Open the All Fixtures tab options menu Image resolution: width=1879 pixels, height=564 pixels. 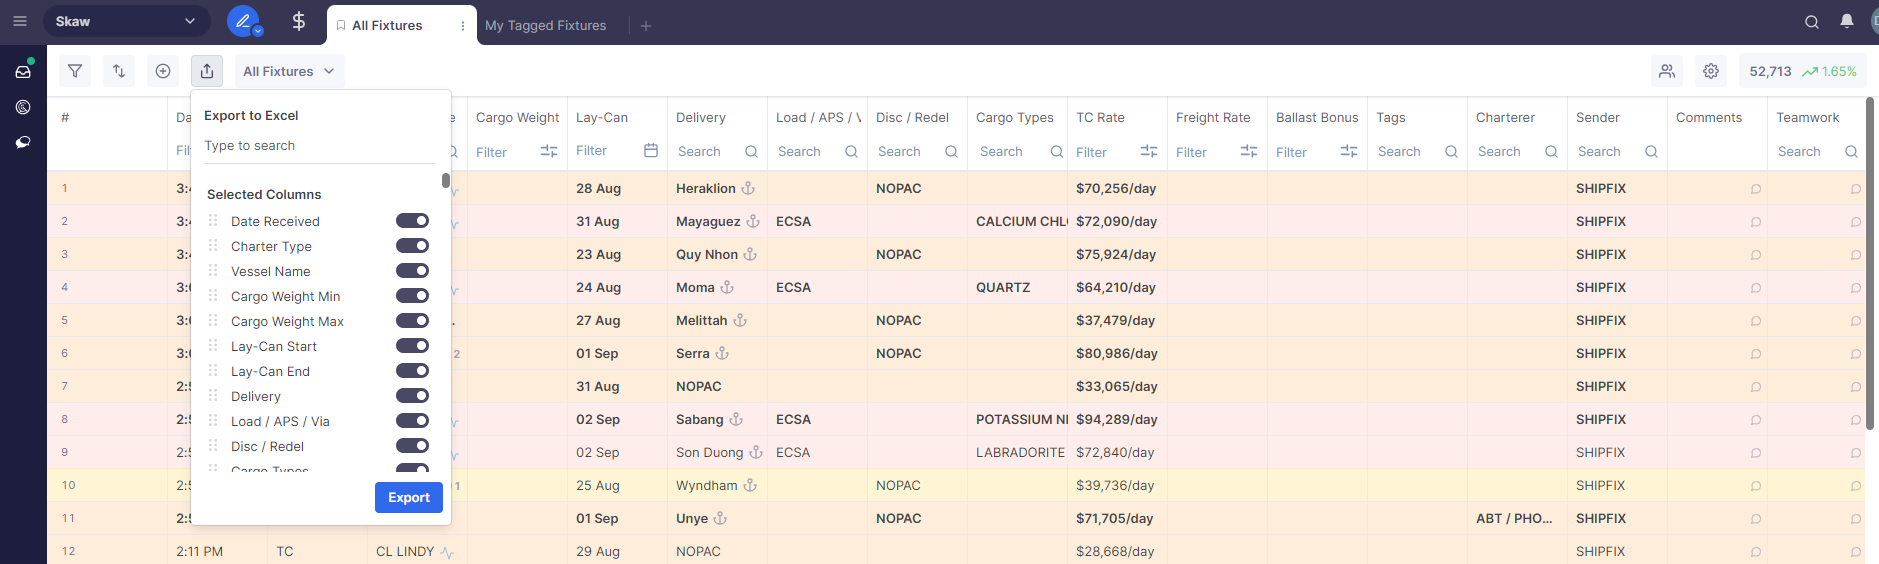pyautogui.click(x=462, y=26)
